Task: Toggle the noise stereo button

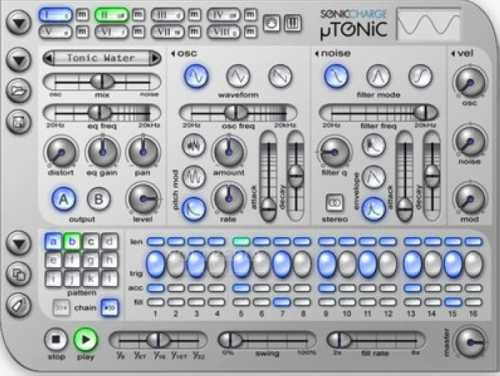Action: (335, 202)
